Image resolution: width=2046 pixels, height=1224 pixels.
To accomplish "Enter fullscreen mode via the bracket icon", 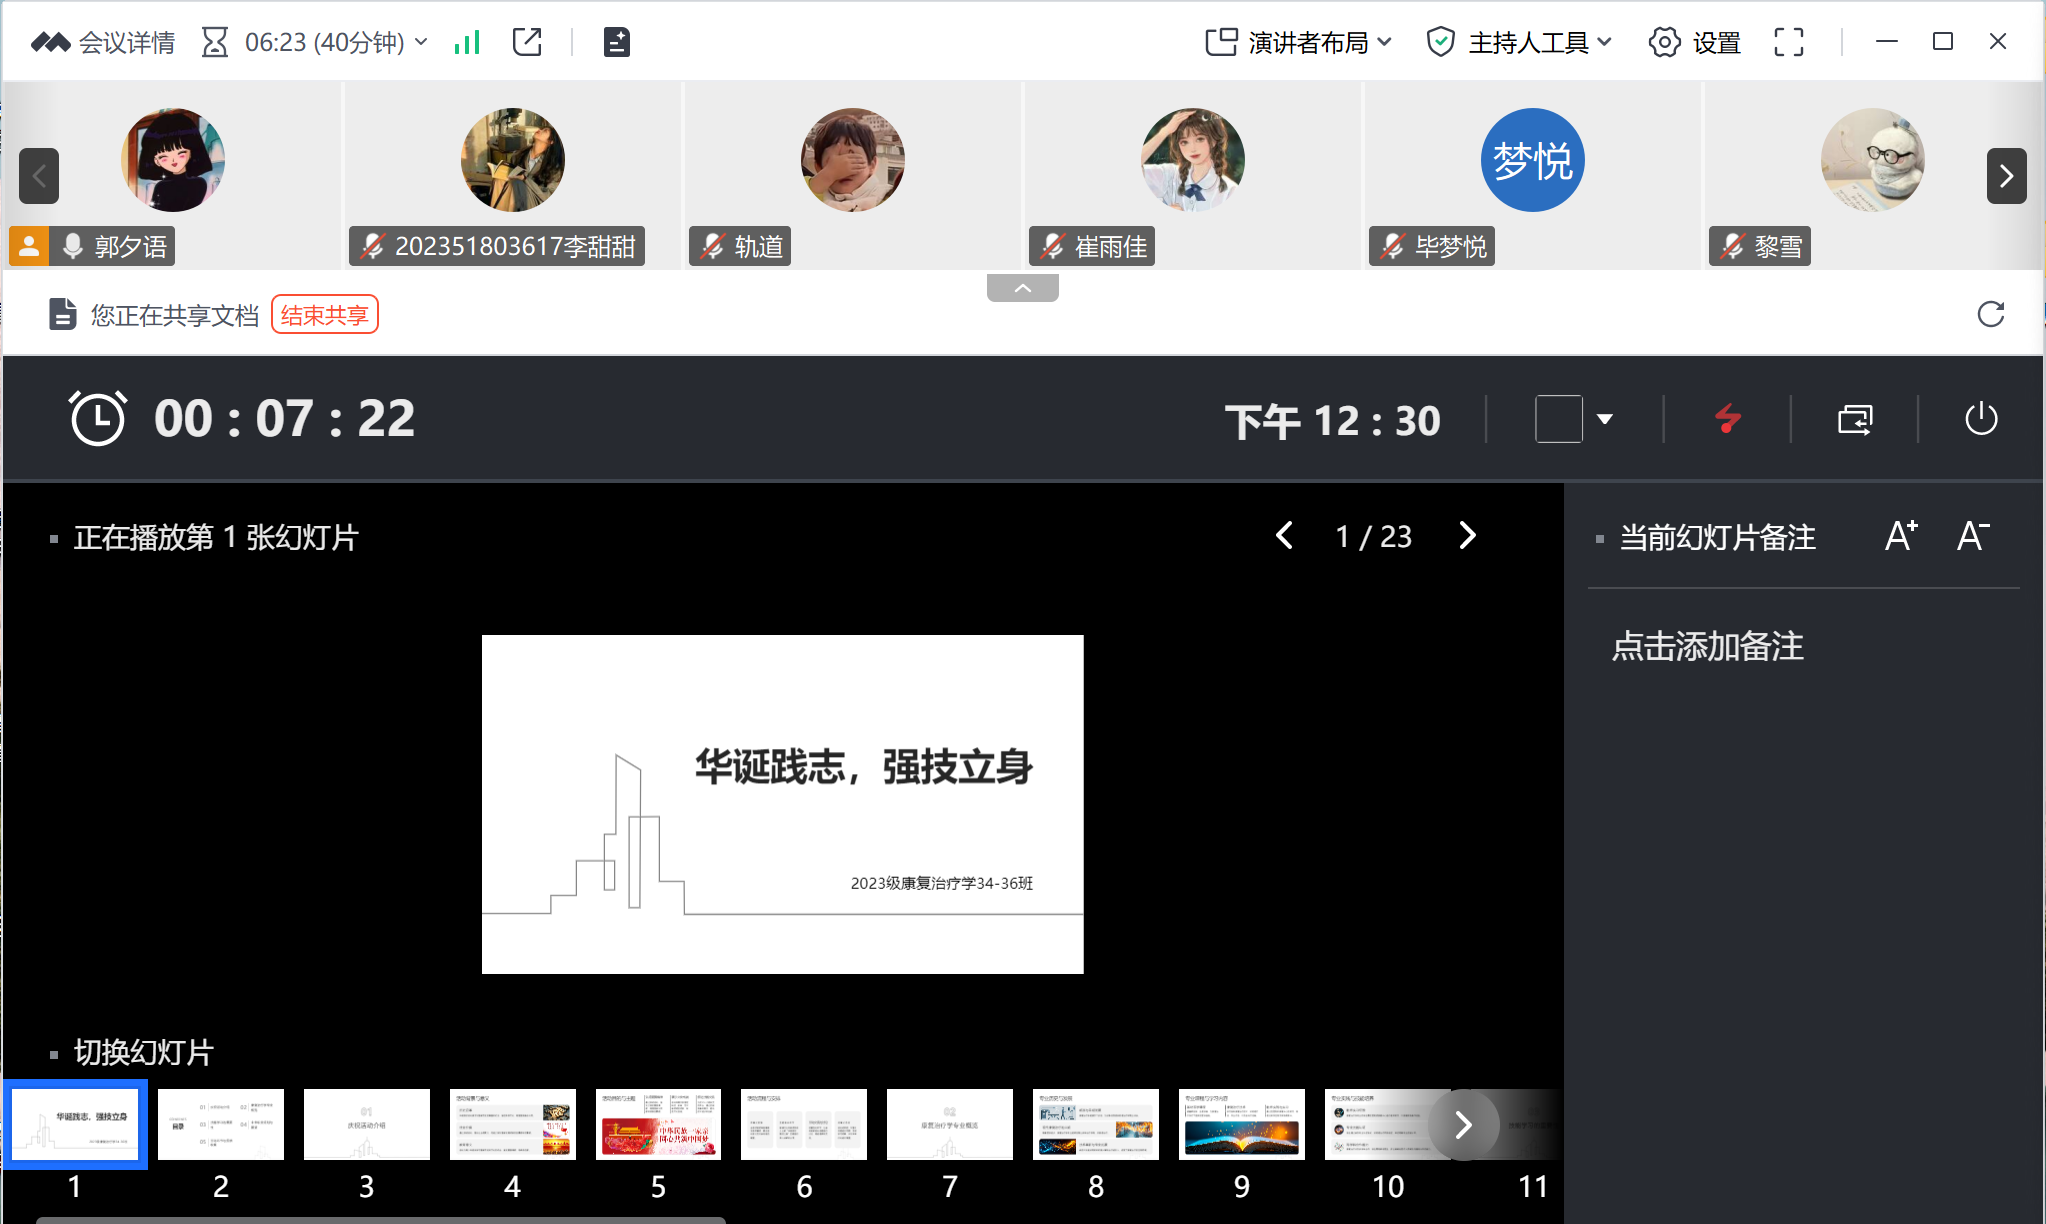I will click(x=1788, y=42).
